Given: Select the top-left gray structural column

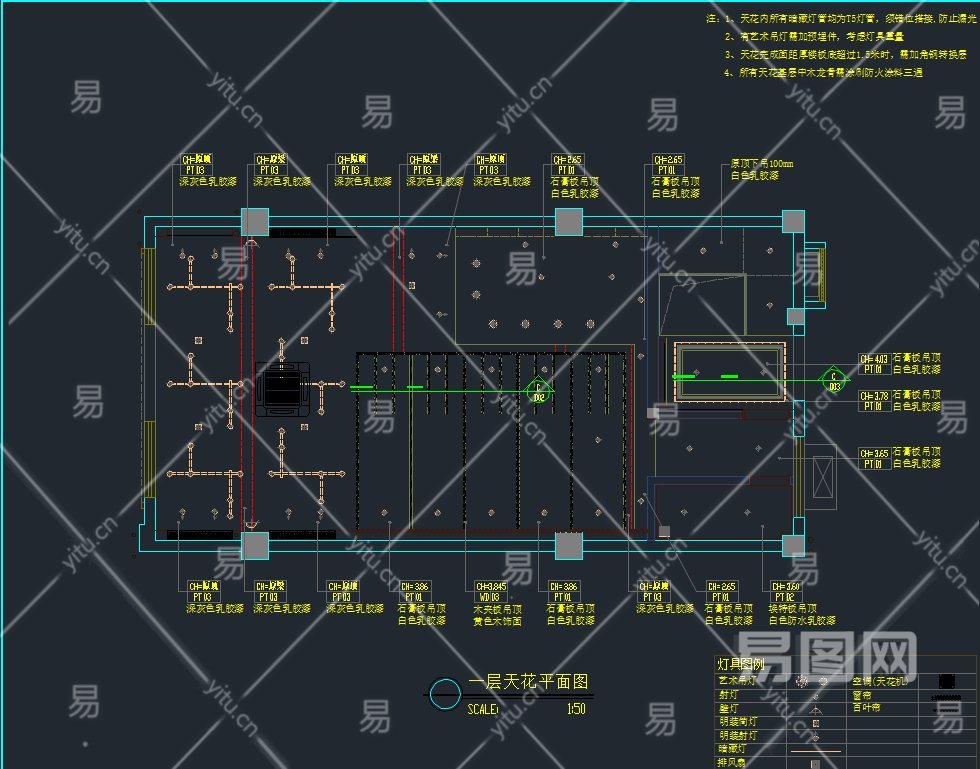Looking at the screenshot, I should click(255, 222).
